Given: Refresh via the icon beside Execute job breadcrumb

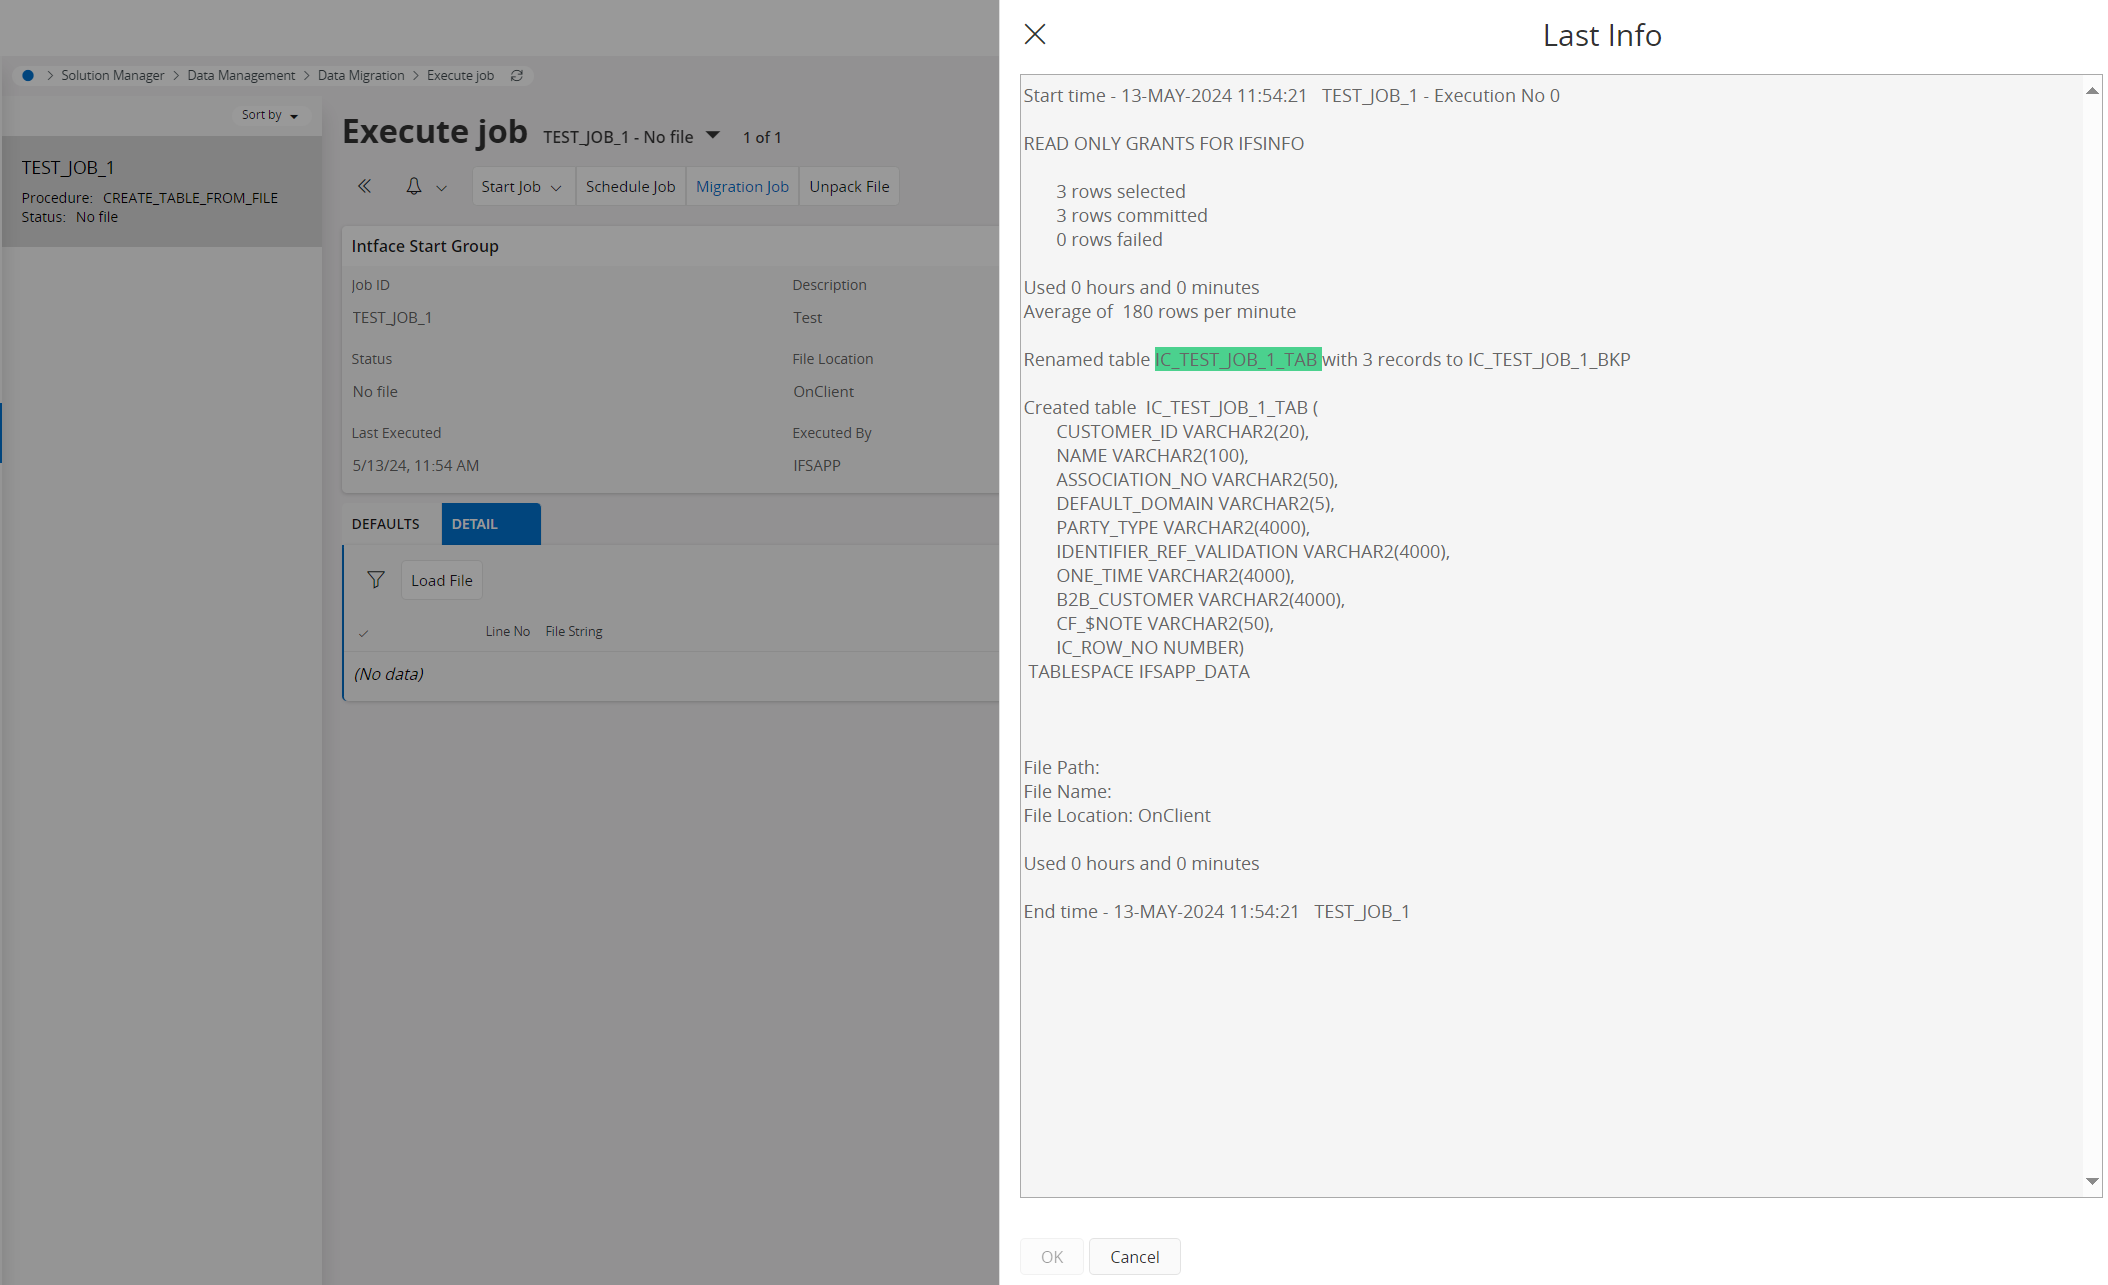Looking at the screenshot, I should [517, 75].
